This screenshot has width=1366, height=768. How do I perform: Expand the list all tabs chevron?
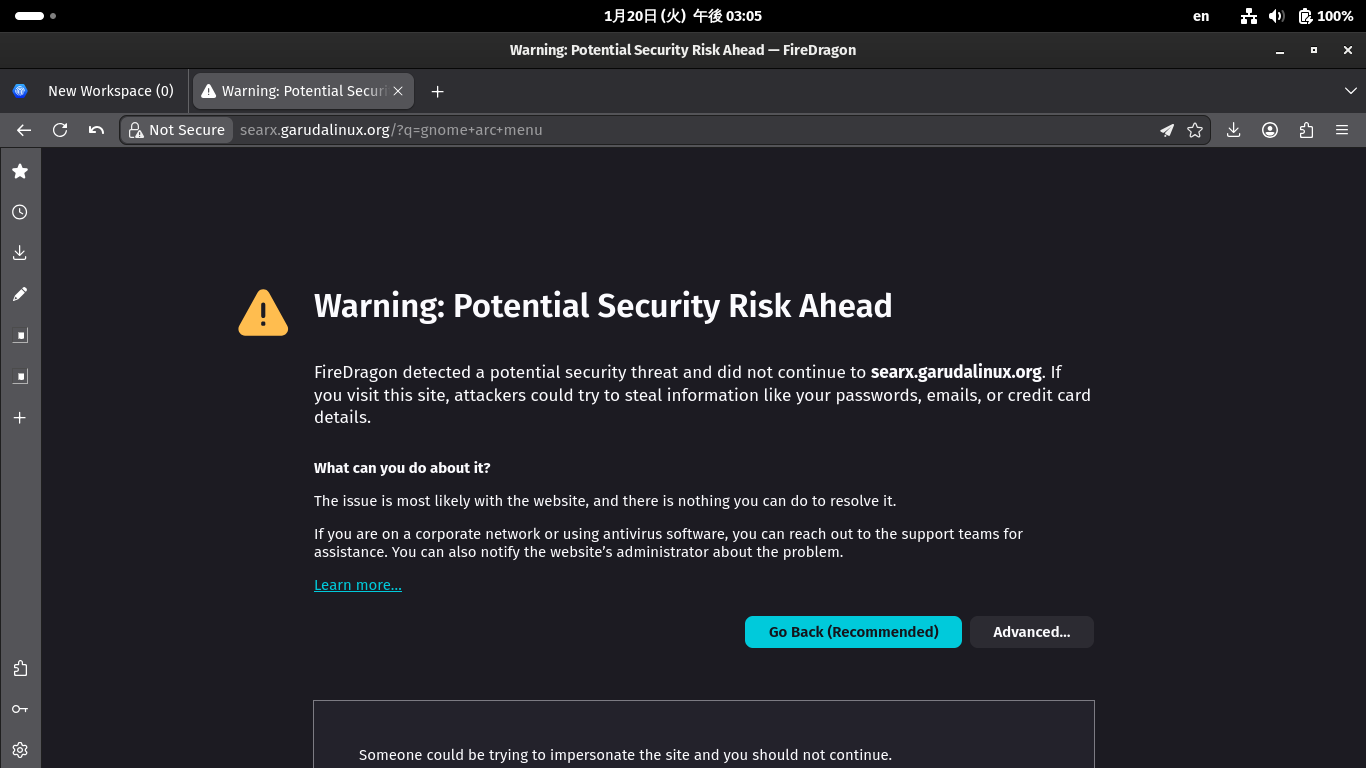pos(1351,91)
